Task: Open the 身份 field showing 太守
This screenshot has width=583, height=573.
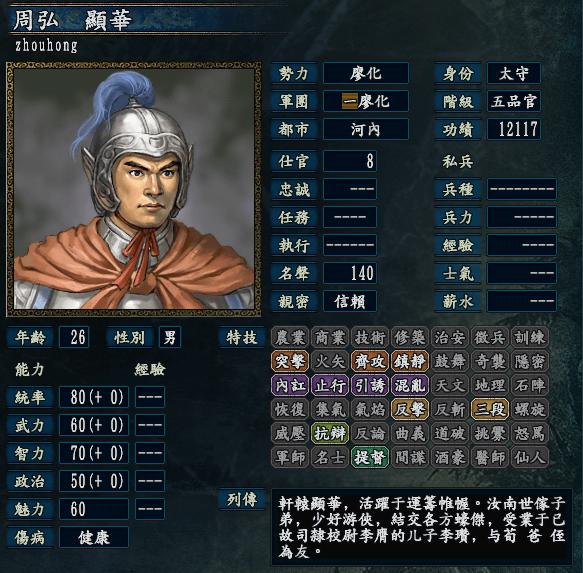Action: click(513, 73)
